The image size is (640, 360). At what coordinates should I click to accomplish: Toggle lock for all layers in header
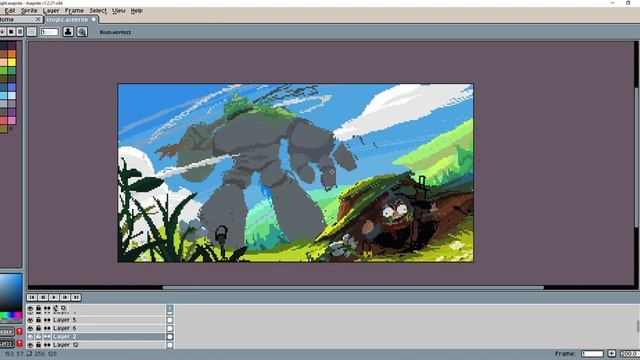pyautogui.click(x=39, y=309)
